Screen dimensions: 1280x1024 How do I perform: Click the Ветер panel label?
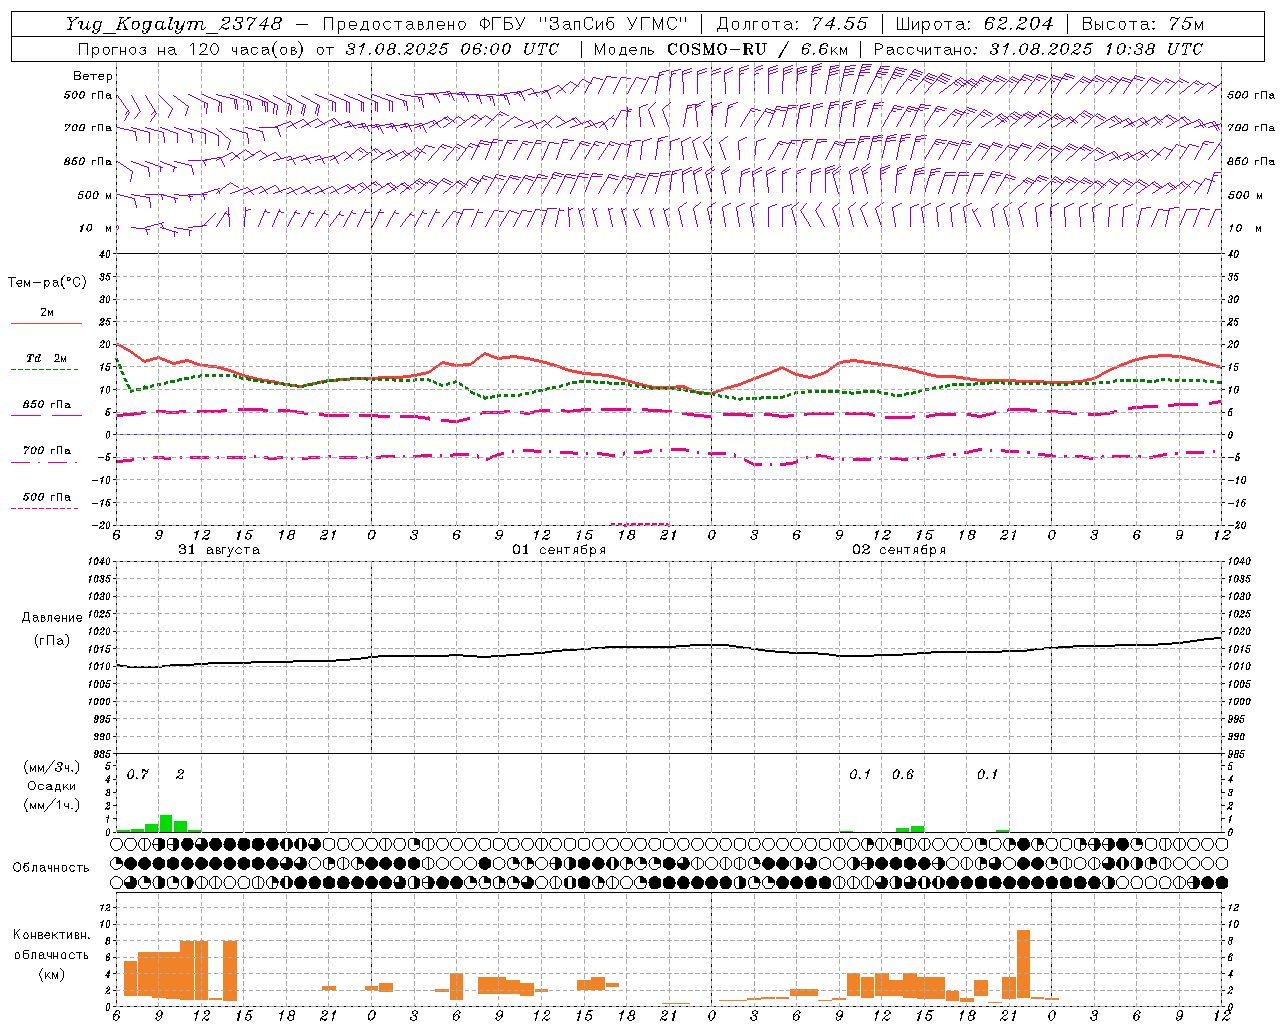click(93, 76)
